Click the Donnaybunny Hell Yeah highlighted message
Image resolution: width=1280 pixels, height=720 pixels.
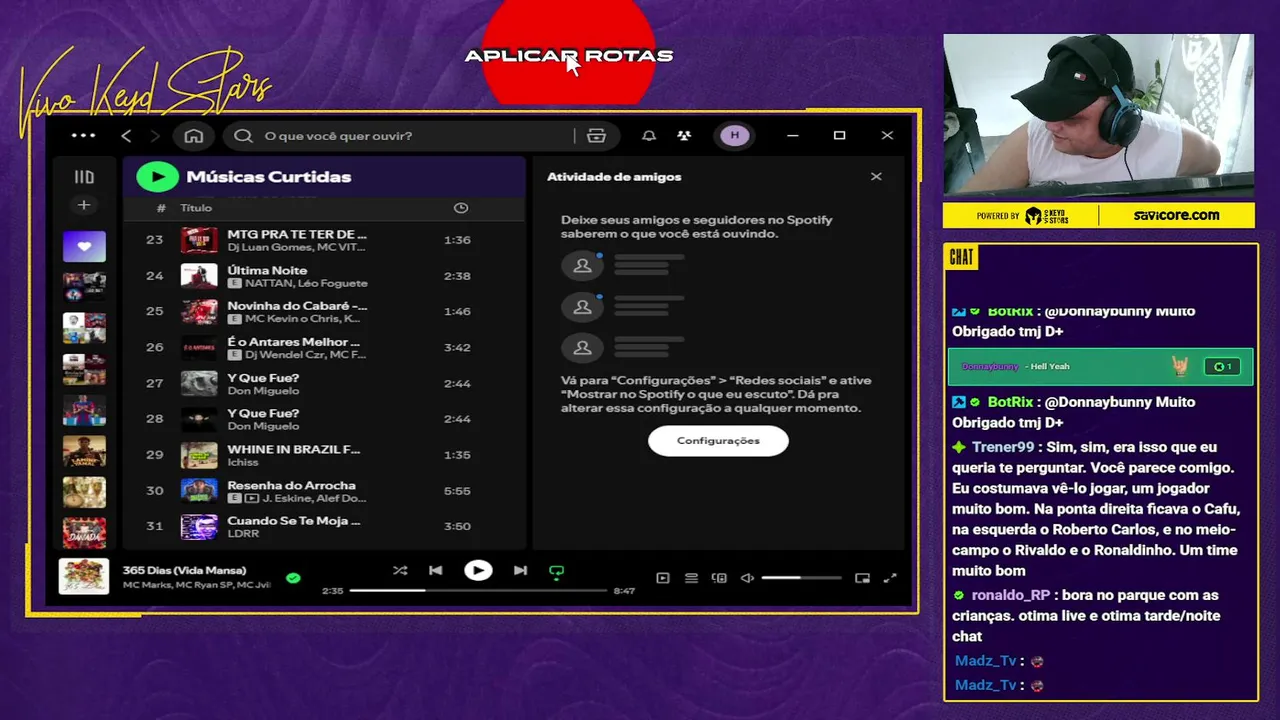pyautogui.click(x=1100, y=367)
